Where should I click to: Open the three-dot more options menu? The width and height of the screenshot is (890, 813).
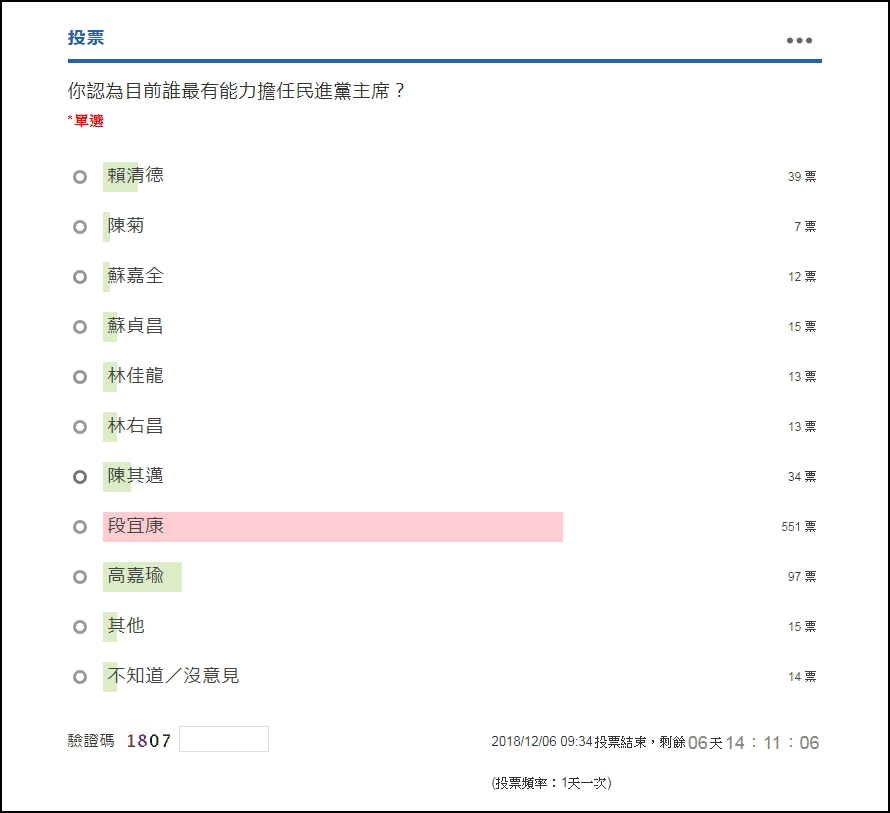click(x=799, y=41)
